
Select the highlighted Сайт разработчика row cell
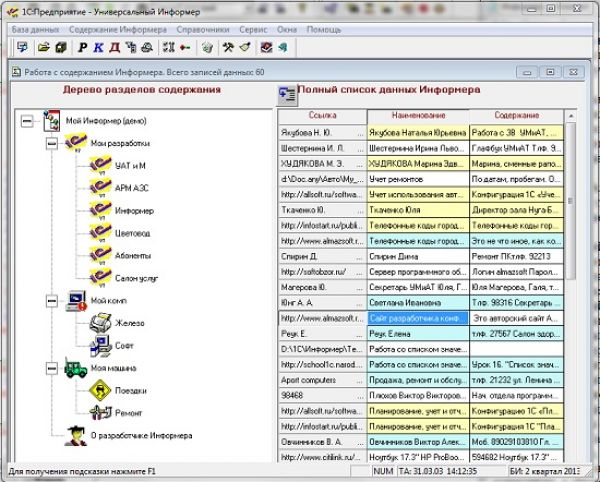click(x=416, y=318)
